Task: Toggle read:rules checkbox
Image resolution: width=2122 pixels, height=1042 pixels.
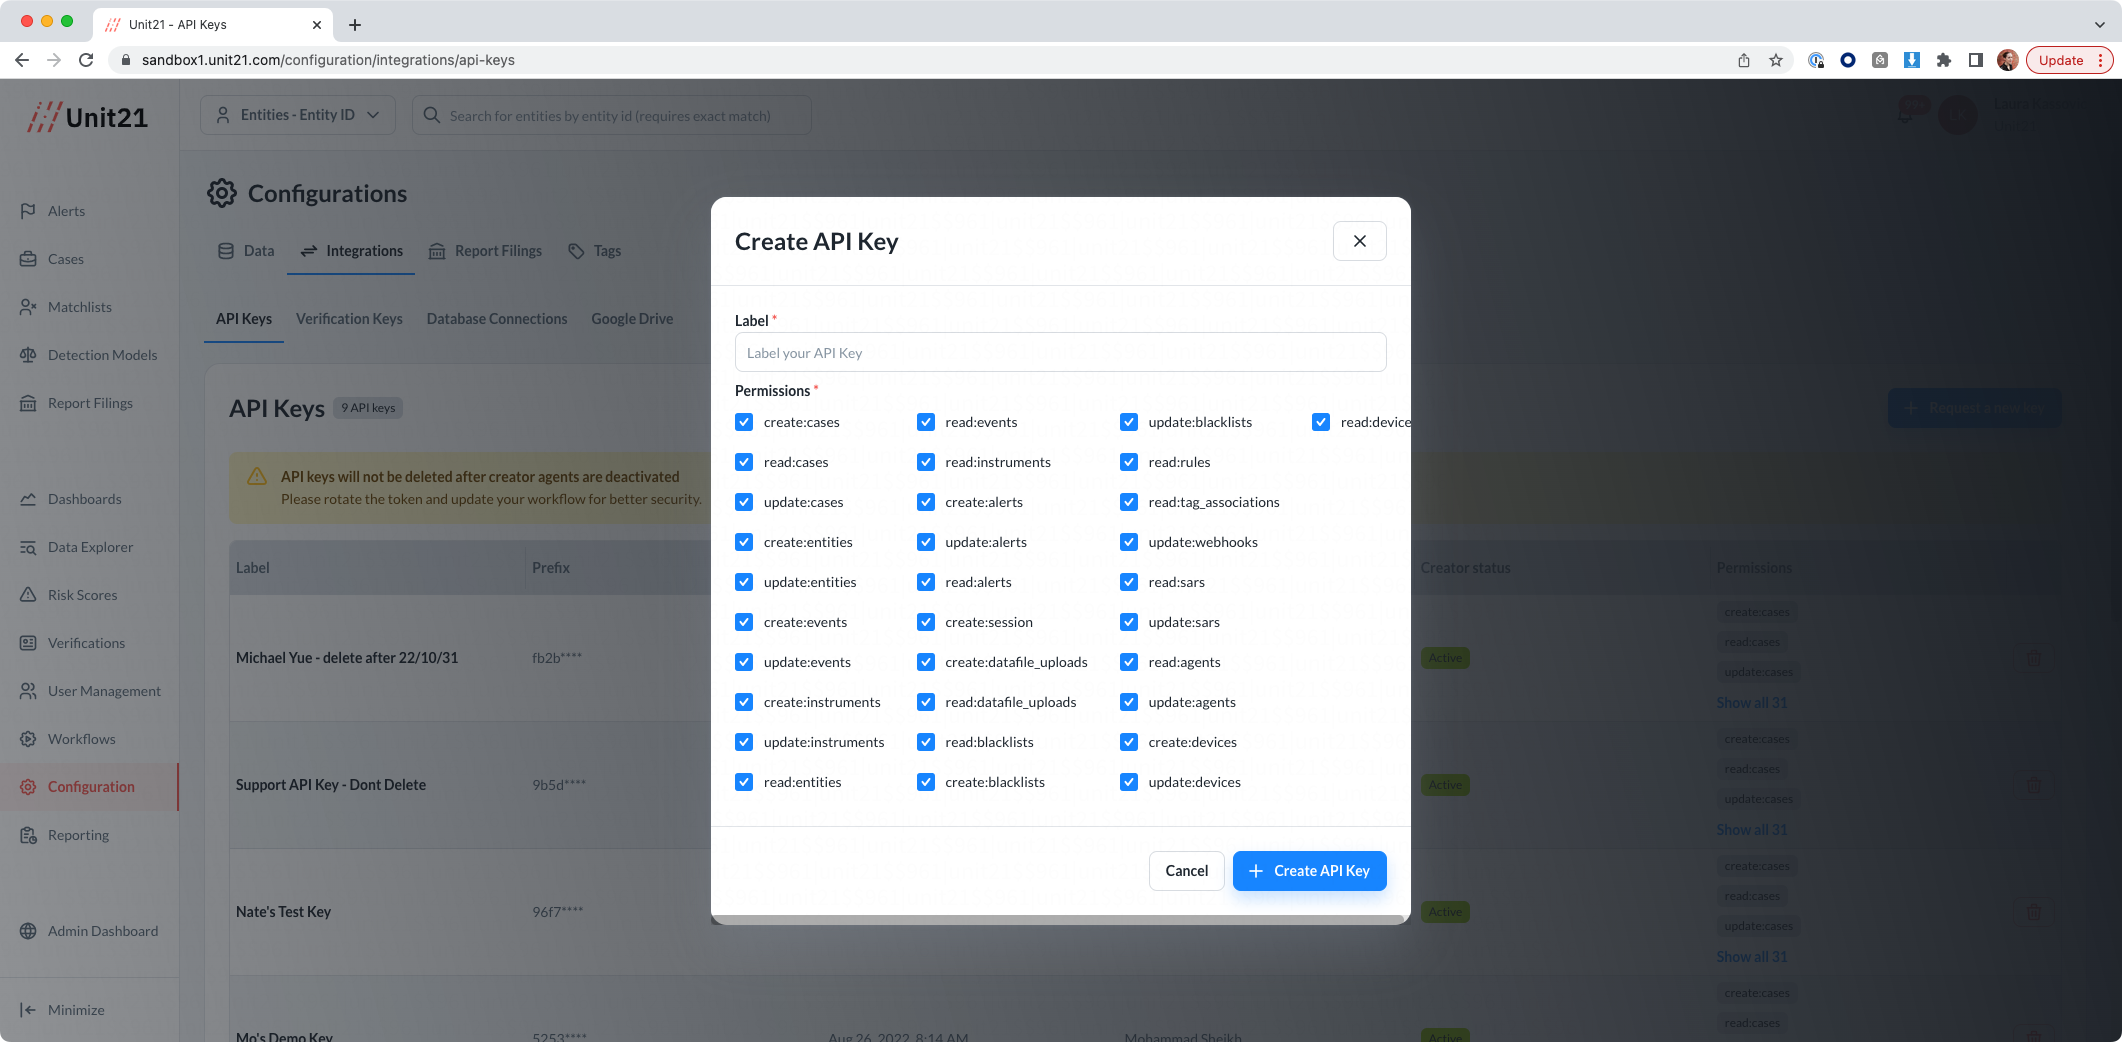Action: (x=1129, y=462)
